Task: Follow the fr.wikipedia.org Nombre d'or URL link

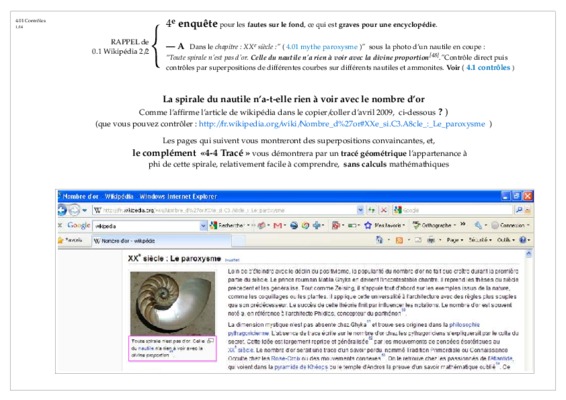Action: coord(342,124)
